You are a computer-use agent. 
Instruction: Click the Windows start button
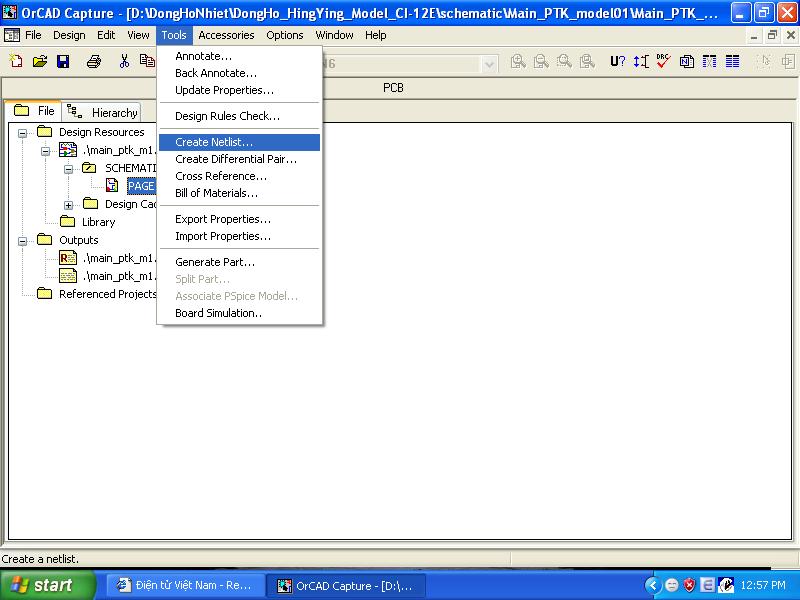48,585
